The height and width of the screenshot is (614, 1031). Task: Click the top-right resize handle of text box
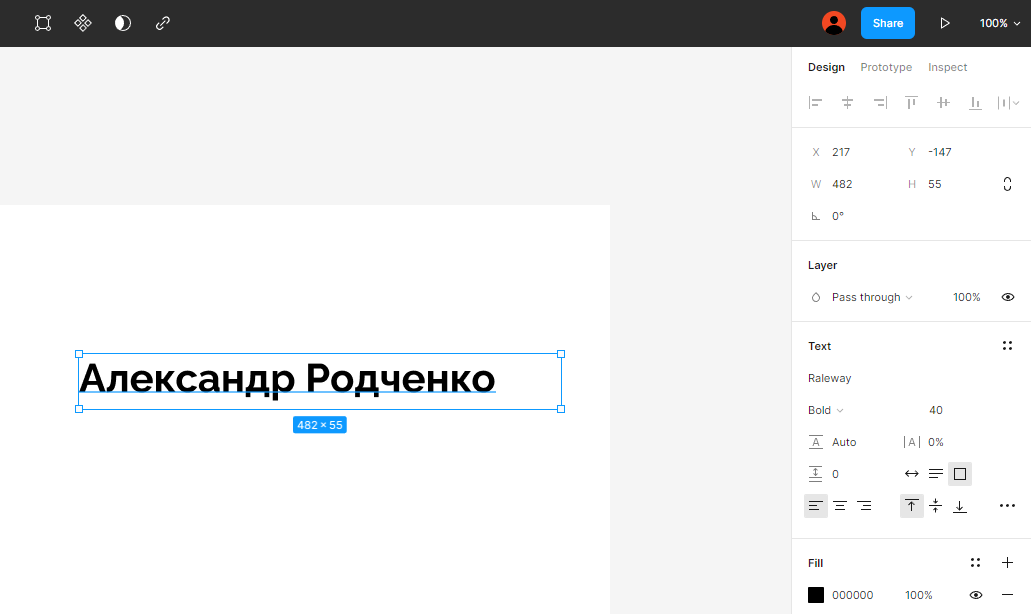point(561,354)
